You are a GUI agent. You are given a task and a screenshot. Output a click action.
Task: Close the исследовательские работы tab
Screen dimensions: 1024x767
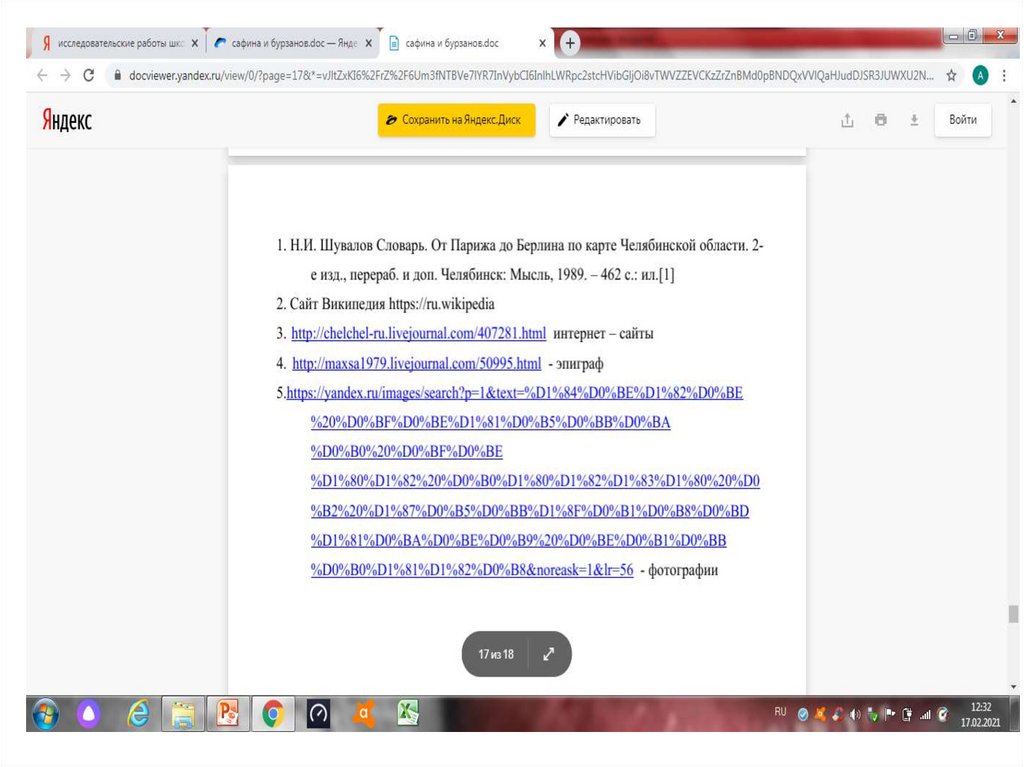pos(195,43)
